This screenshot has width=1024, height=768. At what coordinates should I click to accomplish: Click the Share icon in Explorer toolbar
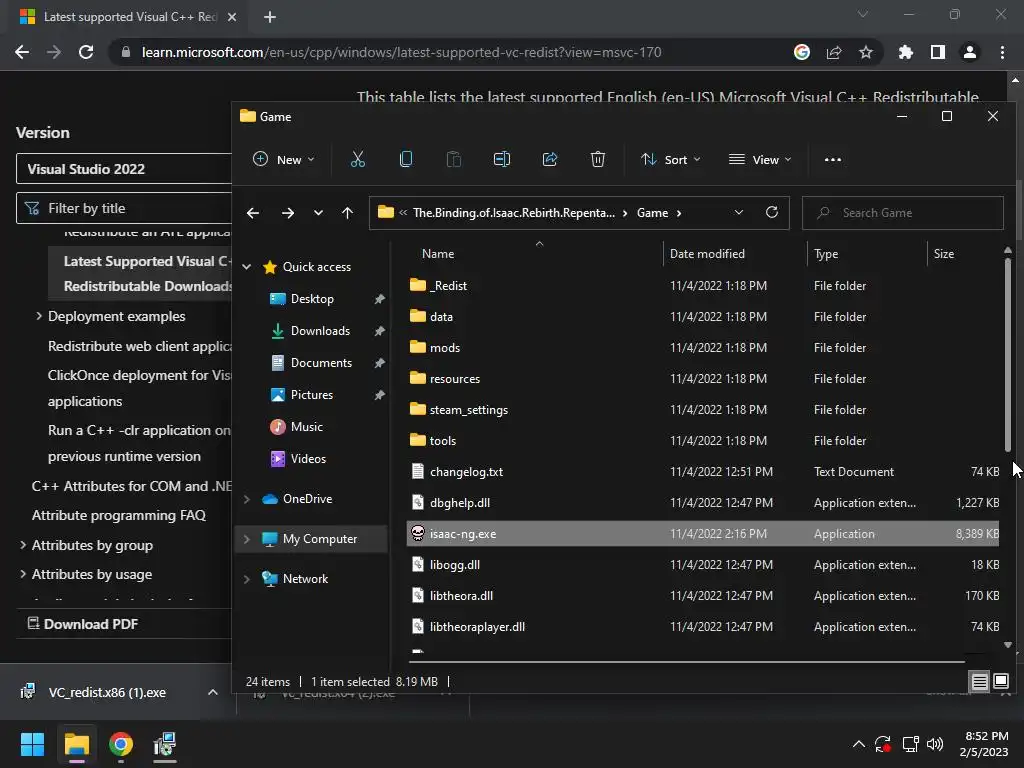point(550,159)
